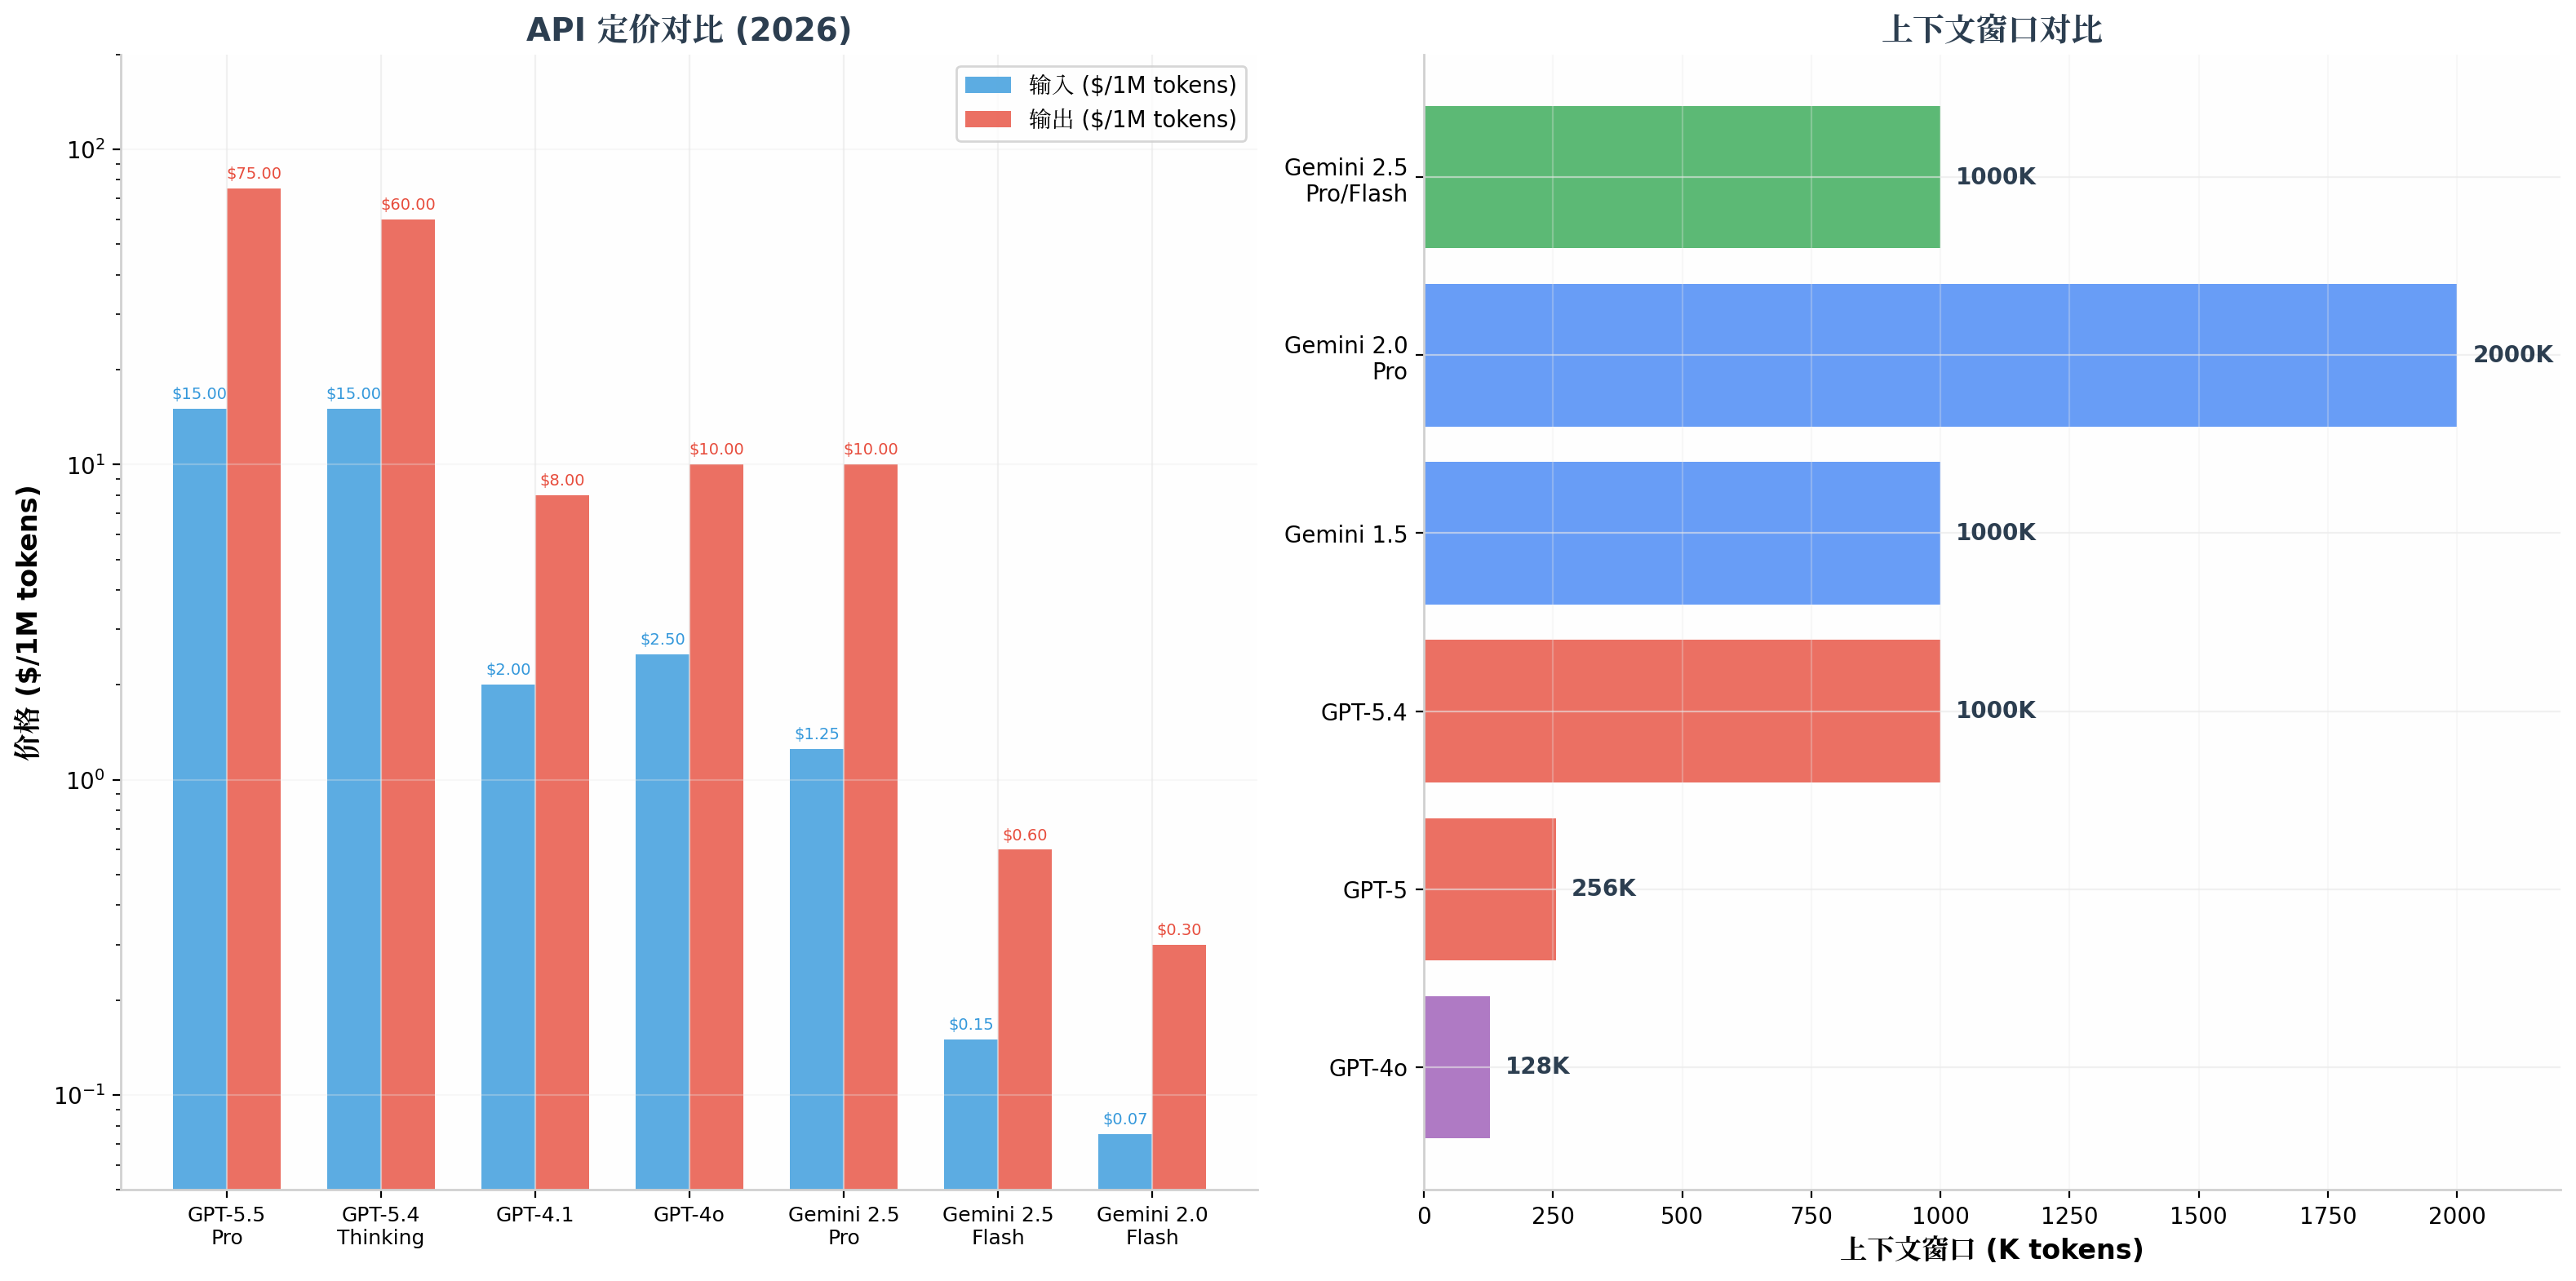Click the $60.00 value label
Image resolution: width=2576 pixels, height=1281 pixels.
408,204
